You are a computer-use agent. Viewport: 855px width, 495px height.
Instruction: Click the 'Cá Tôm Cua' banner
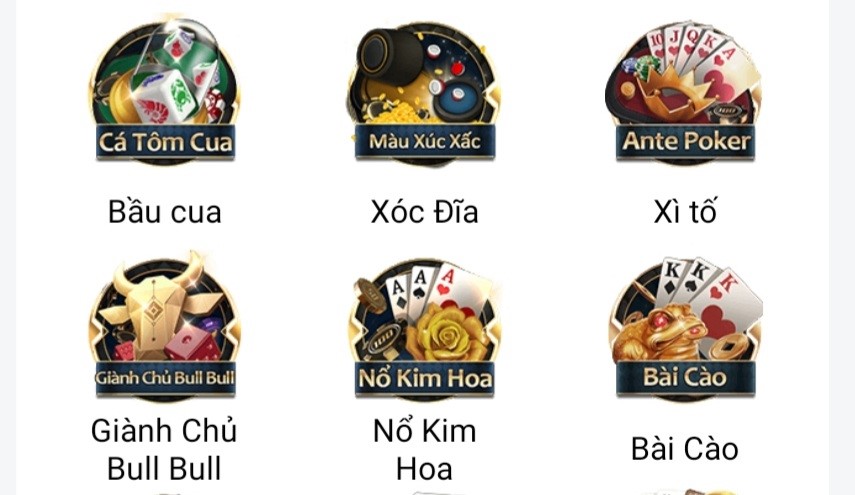click(x=165, y=142)
